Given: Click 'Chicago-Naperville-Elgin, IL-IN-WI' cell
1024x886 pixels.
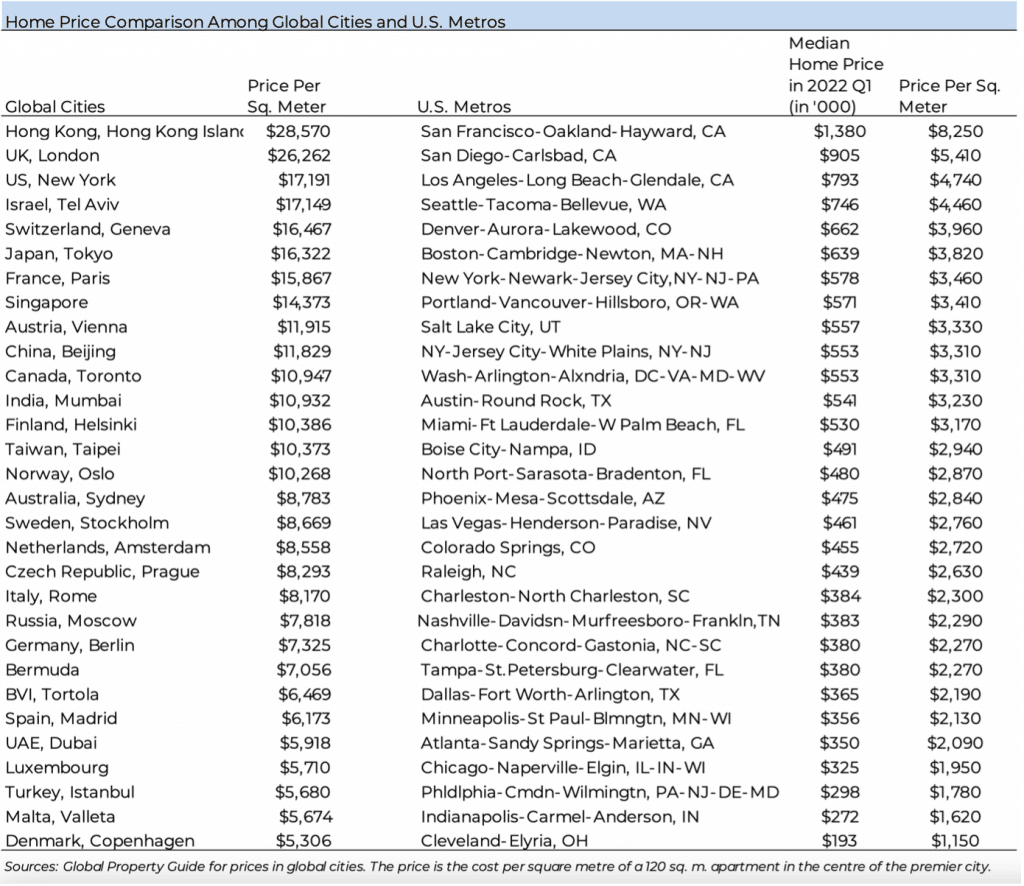Looking at the screenshot, I should (x=563, y=768).
